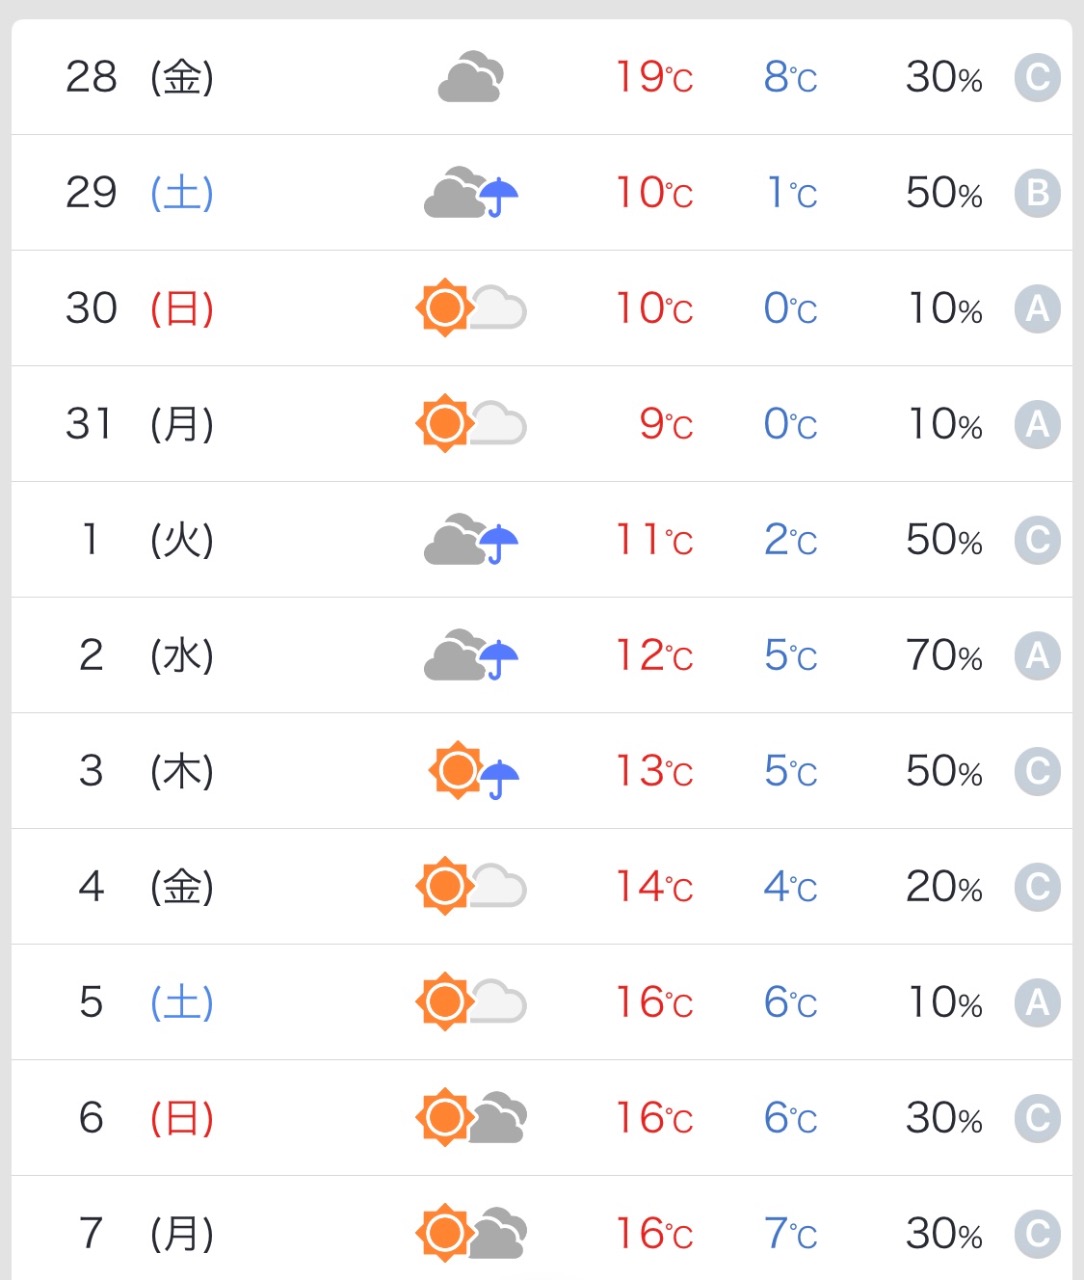Tap the cloud-and-umbrella icon for the 29th
Screen dimensions: 1084x1280
[x=471, y=192]
